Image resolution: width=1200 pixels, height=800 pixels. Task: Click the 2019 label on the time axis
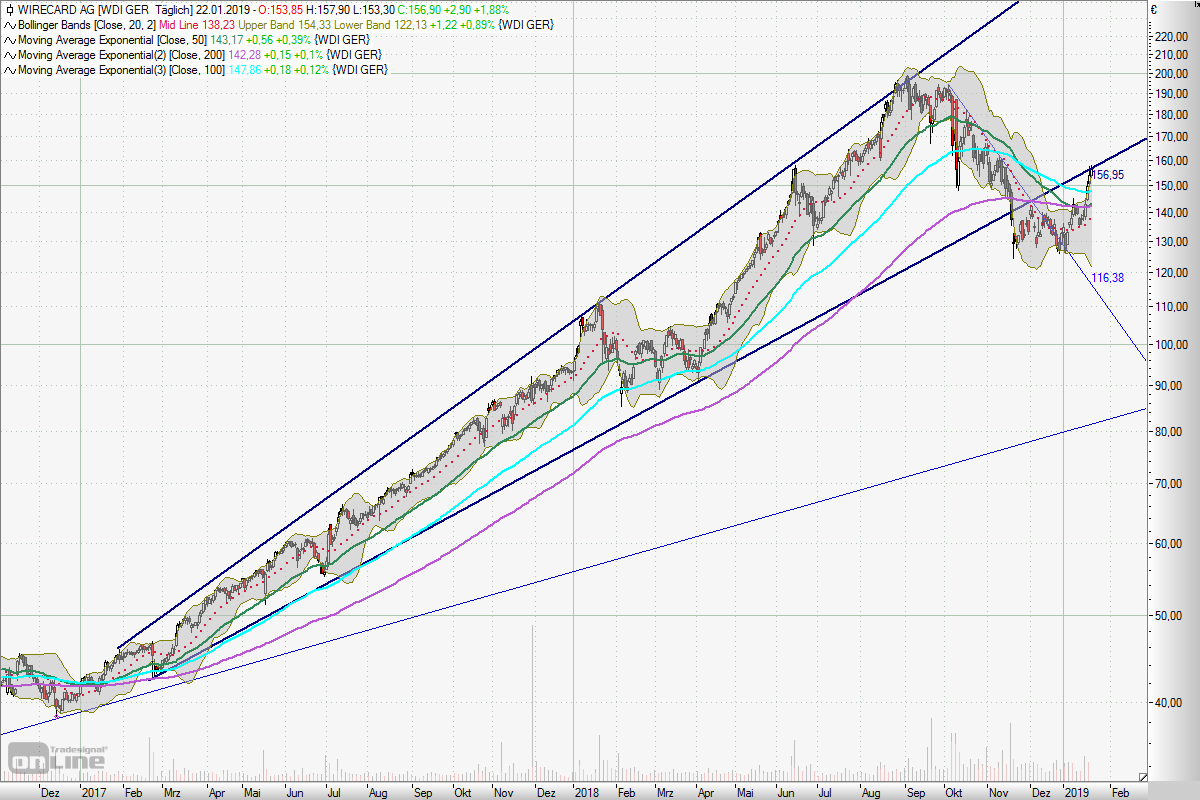tap(1075, 791)
